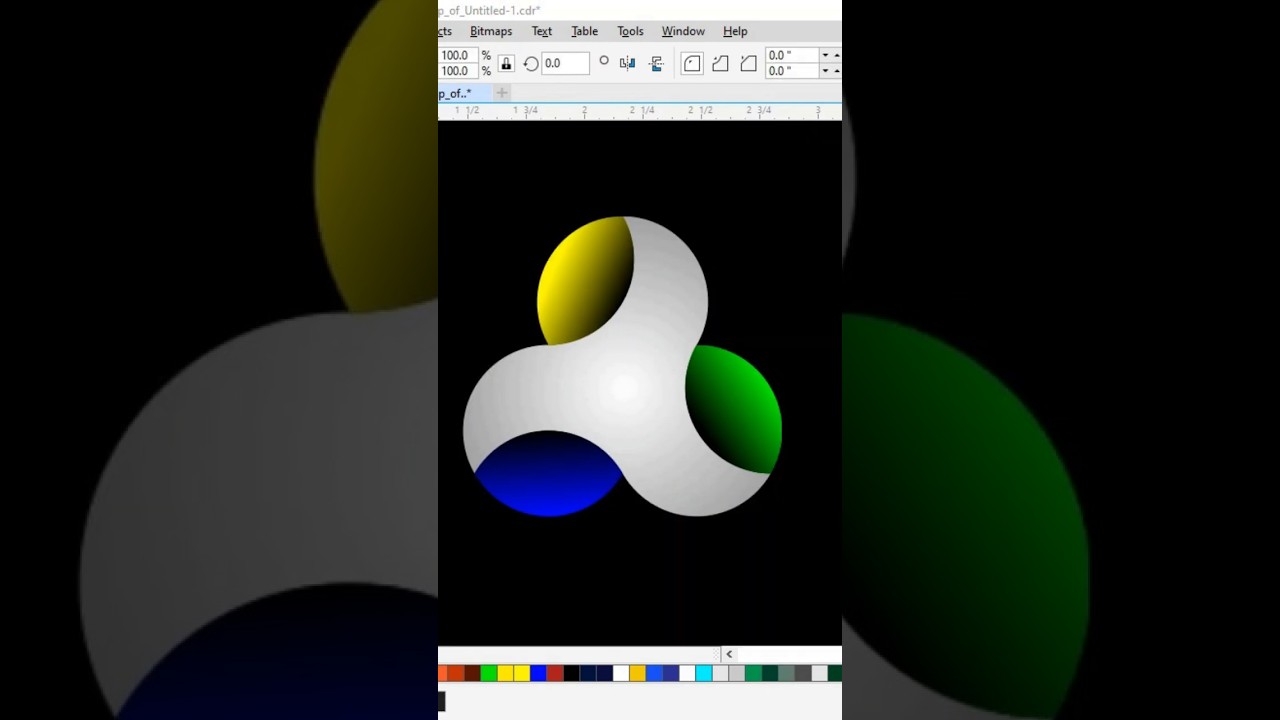The image size is (1280, 720).
Task: Select the round corner style icon
Action: click(x=692, y=63)
